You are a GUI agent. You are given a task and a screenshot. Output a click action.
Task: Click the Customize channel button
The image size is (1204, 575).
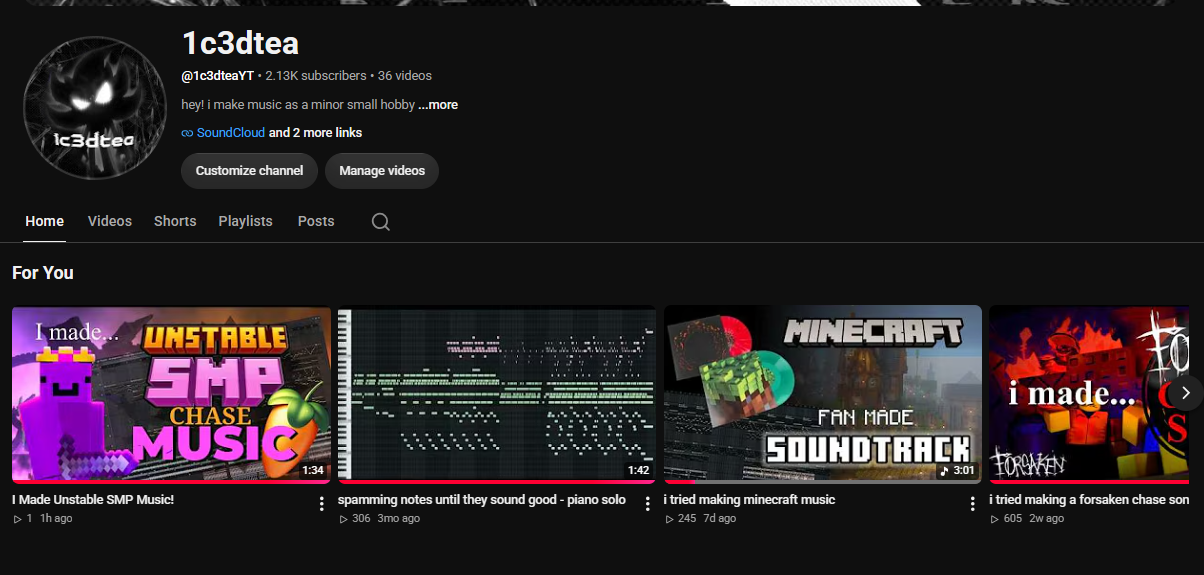(249, 171)
